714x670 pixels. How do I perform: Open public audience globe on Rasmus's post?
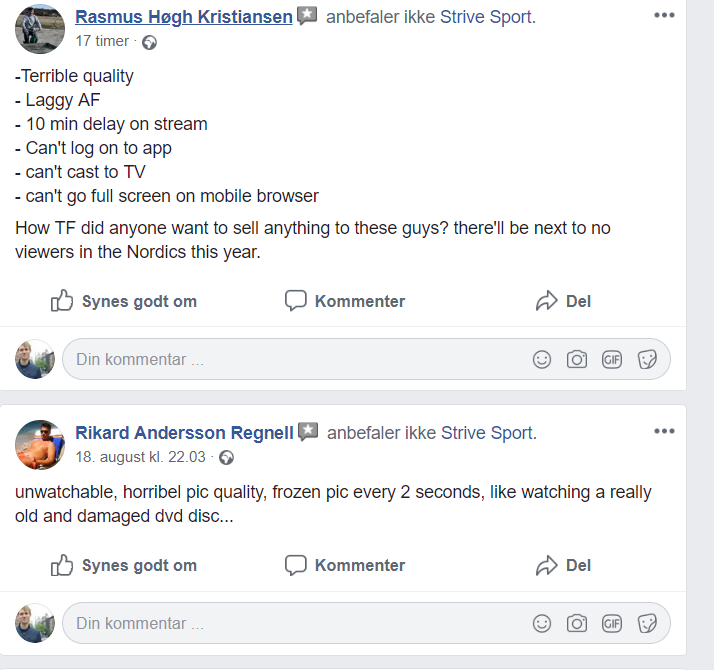tap(150, 42)
